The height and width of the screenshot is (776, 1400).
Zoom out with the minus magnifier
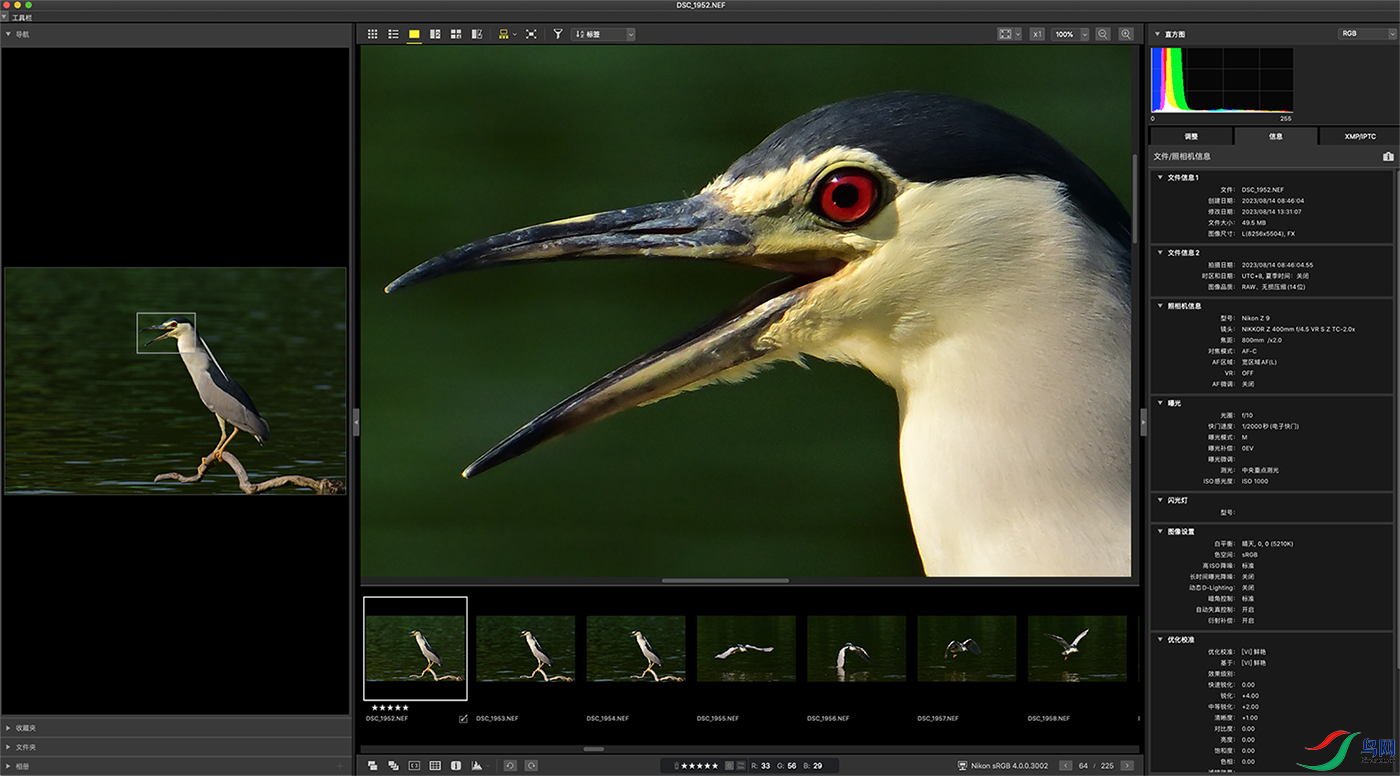(1103, 34)
